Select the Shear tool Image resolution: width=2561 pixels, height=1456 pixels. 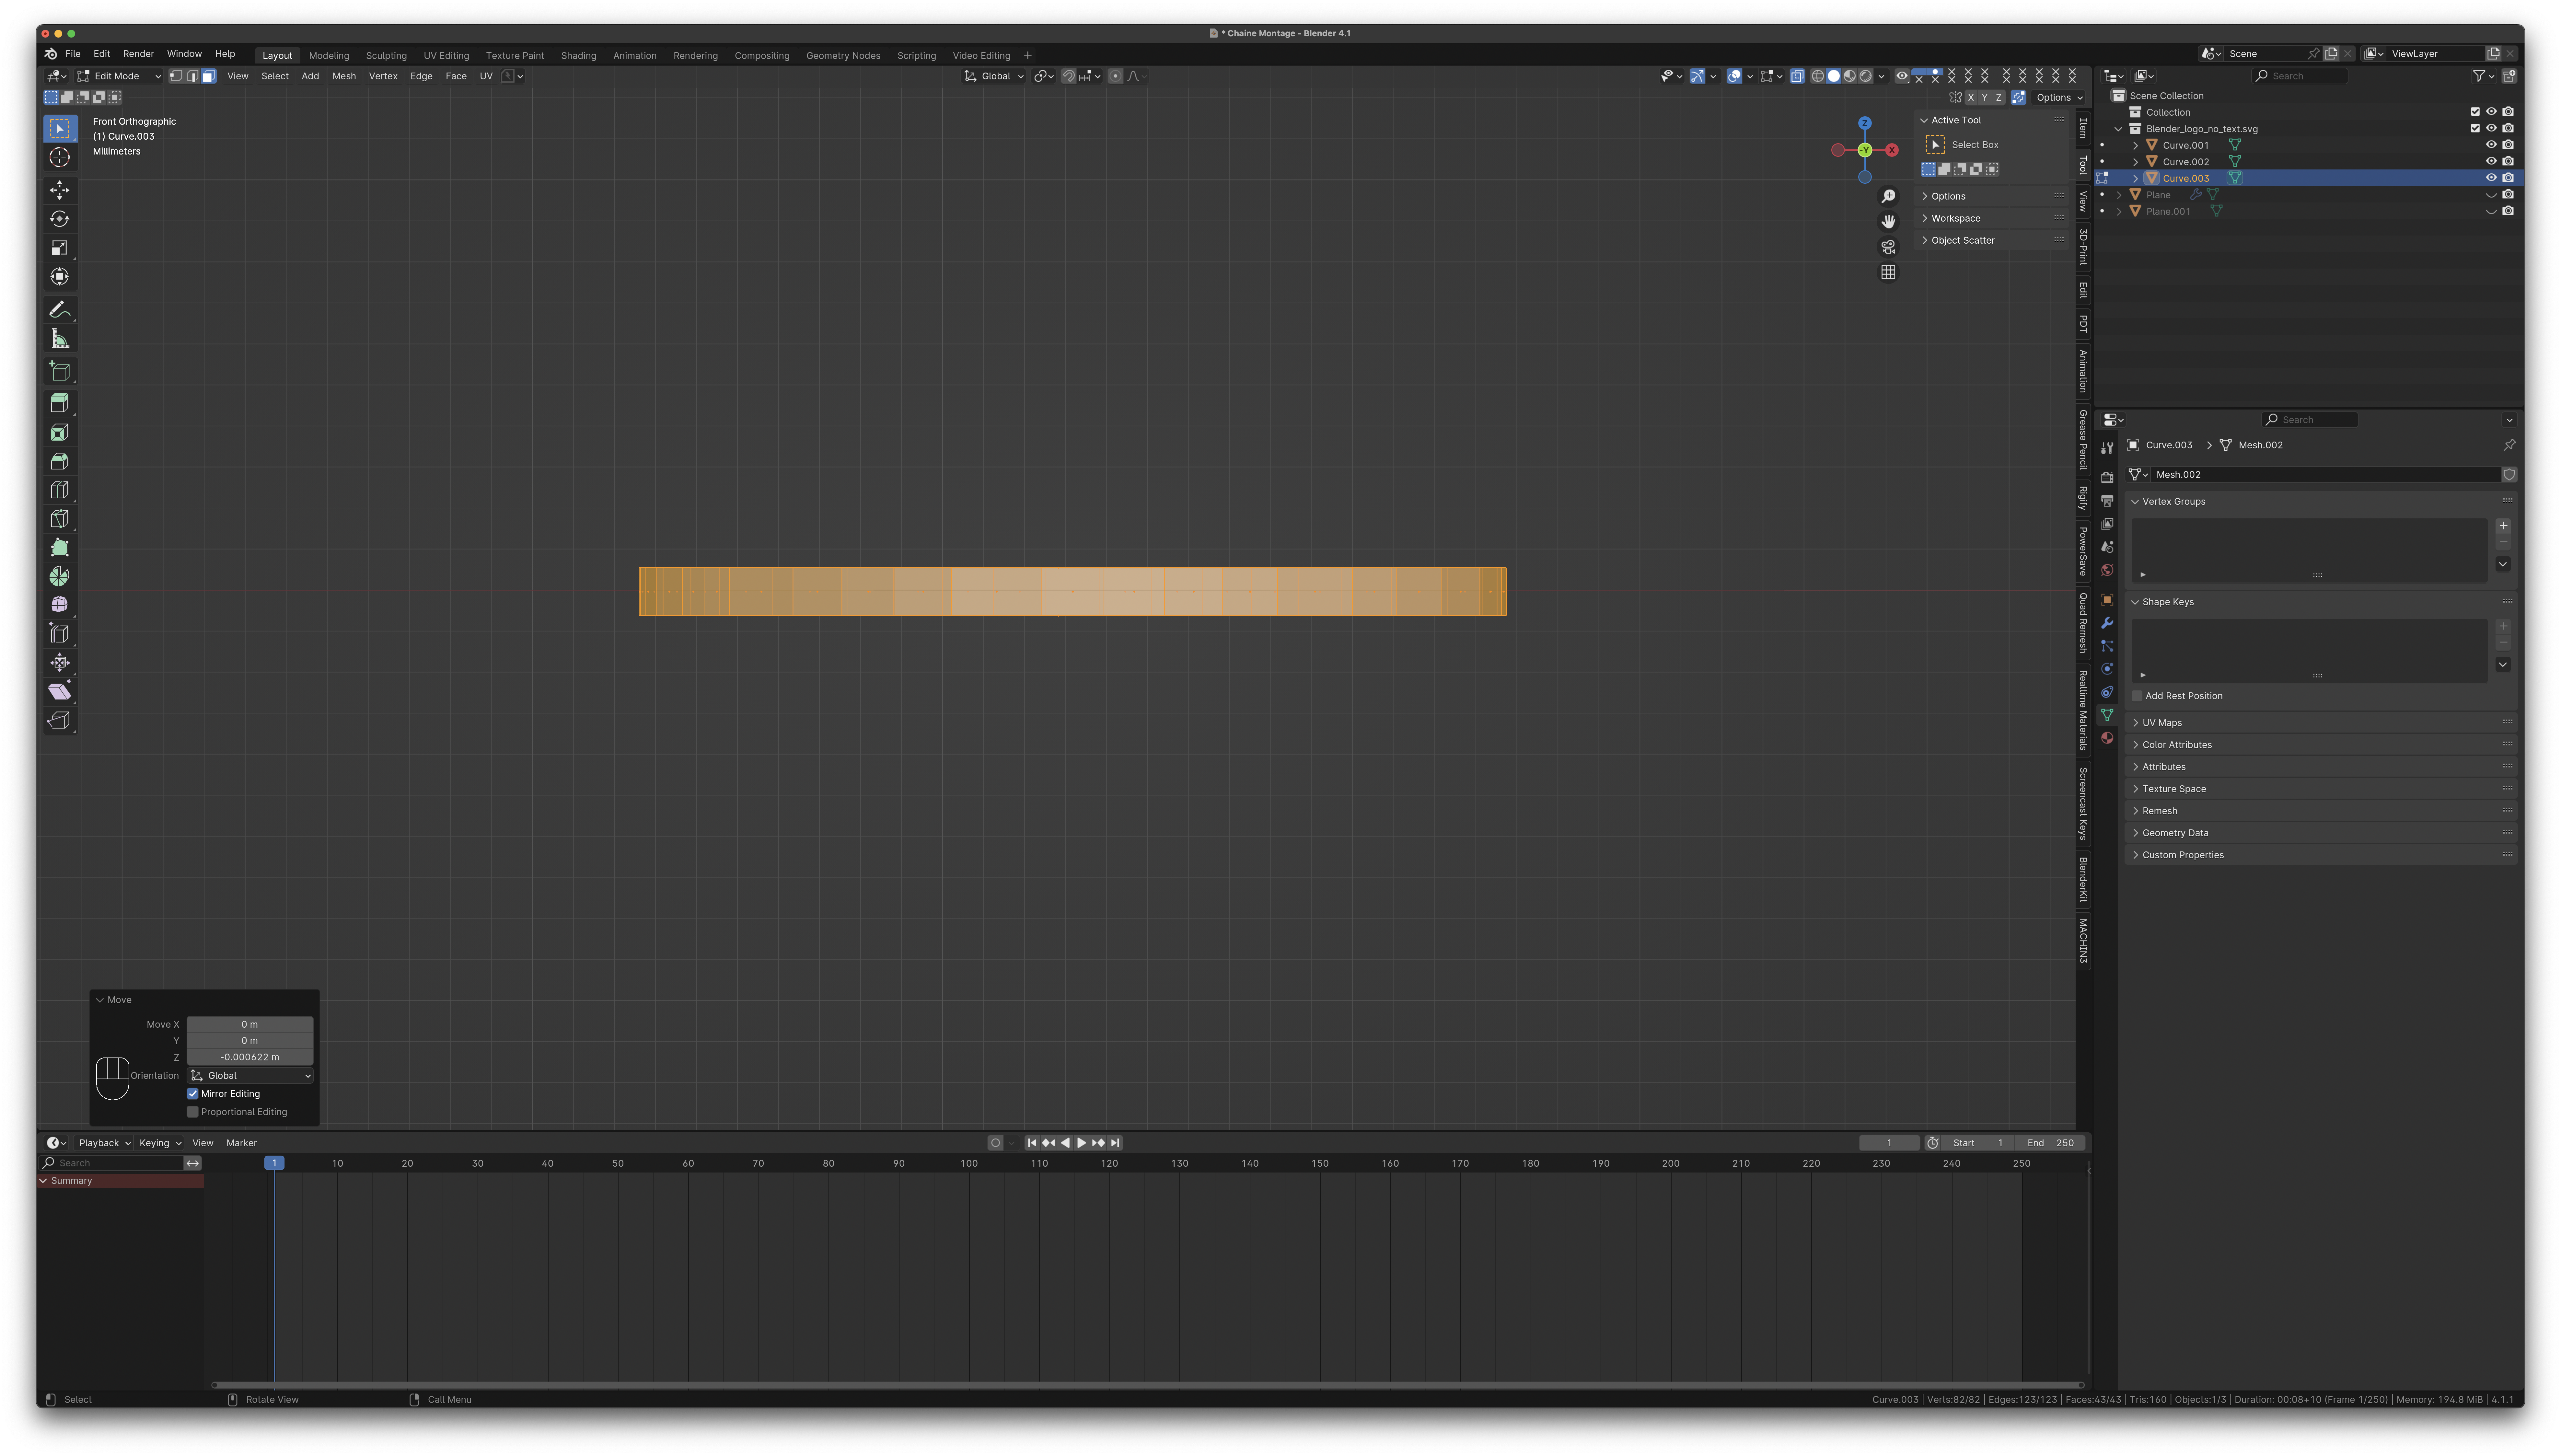click(60, 692)
